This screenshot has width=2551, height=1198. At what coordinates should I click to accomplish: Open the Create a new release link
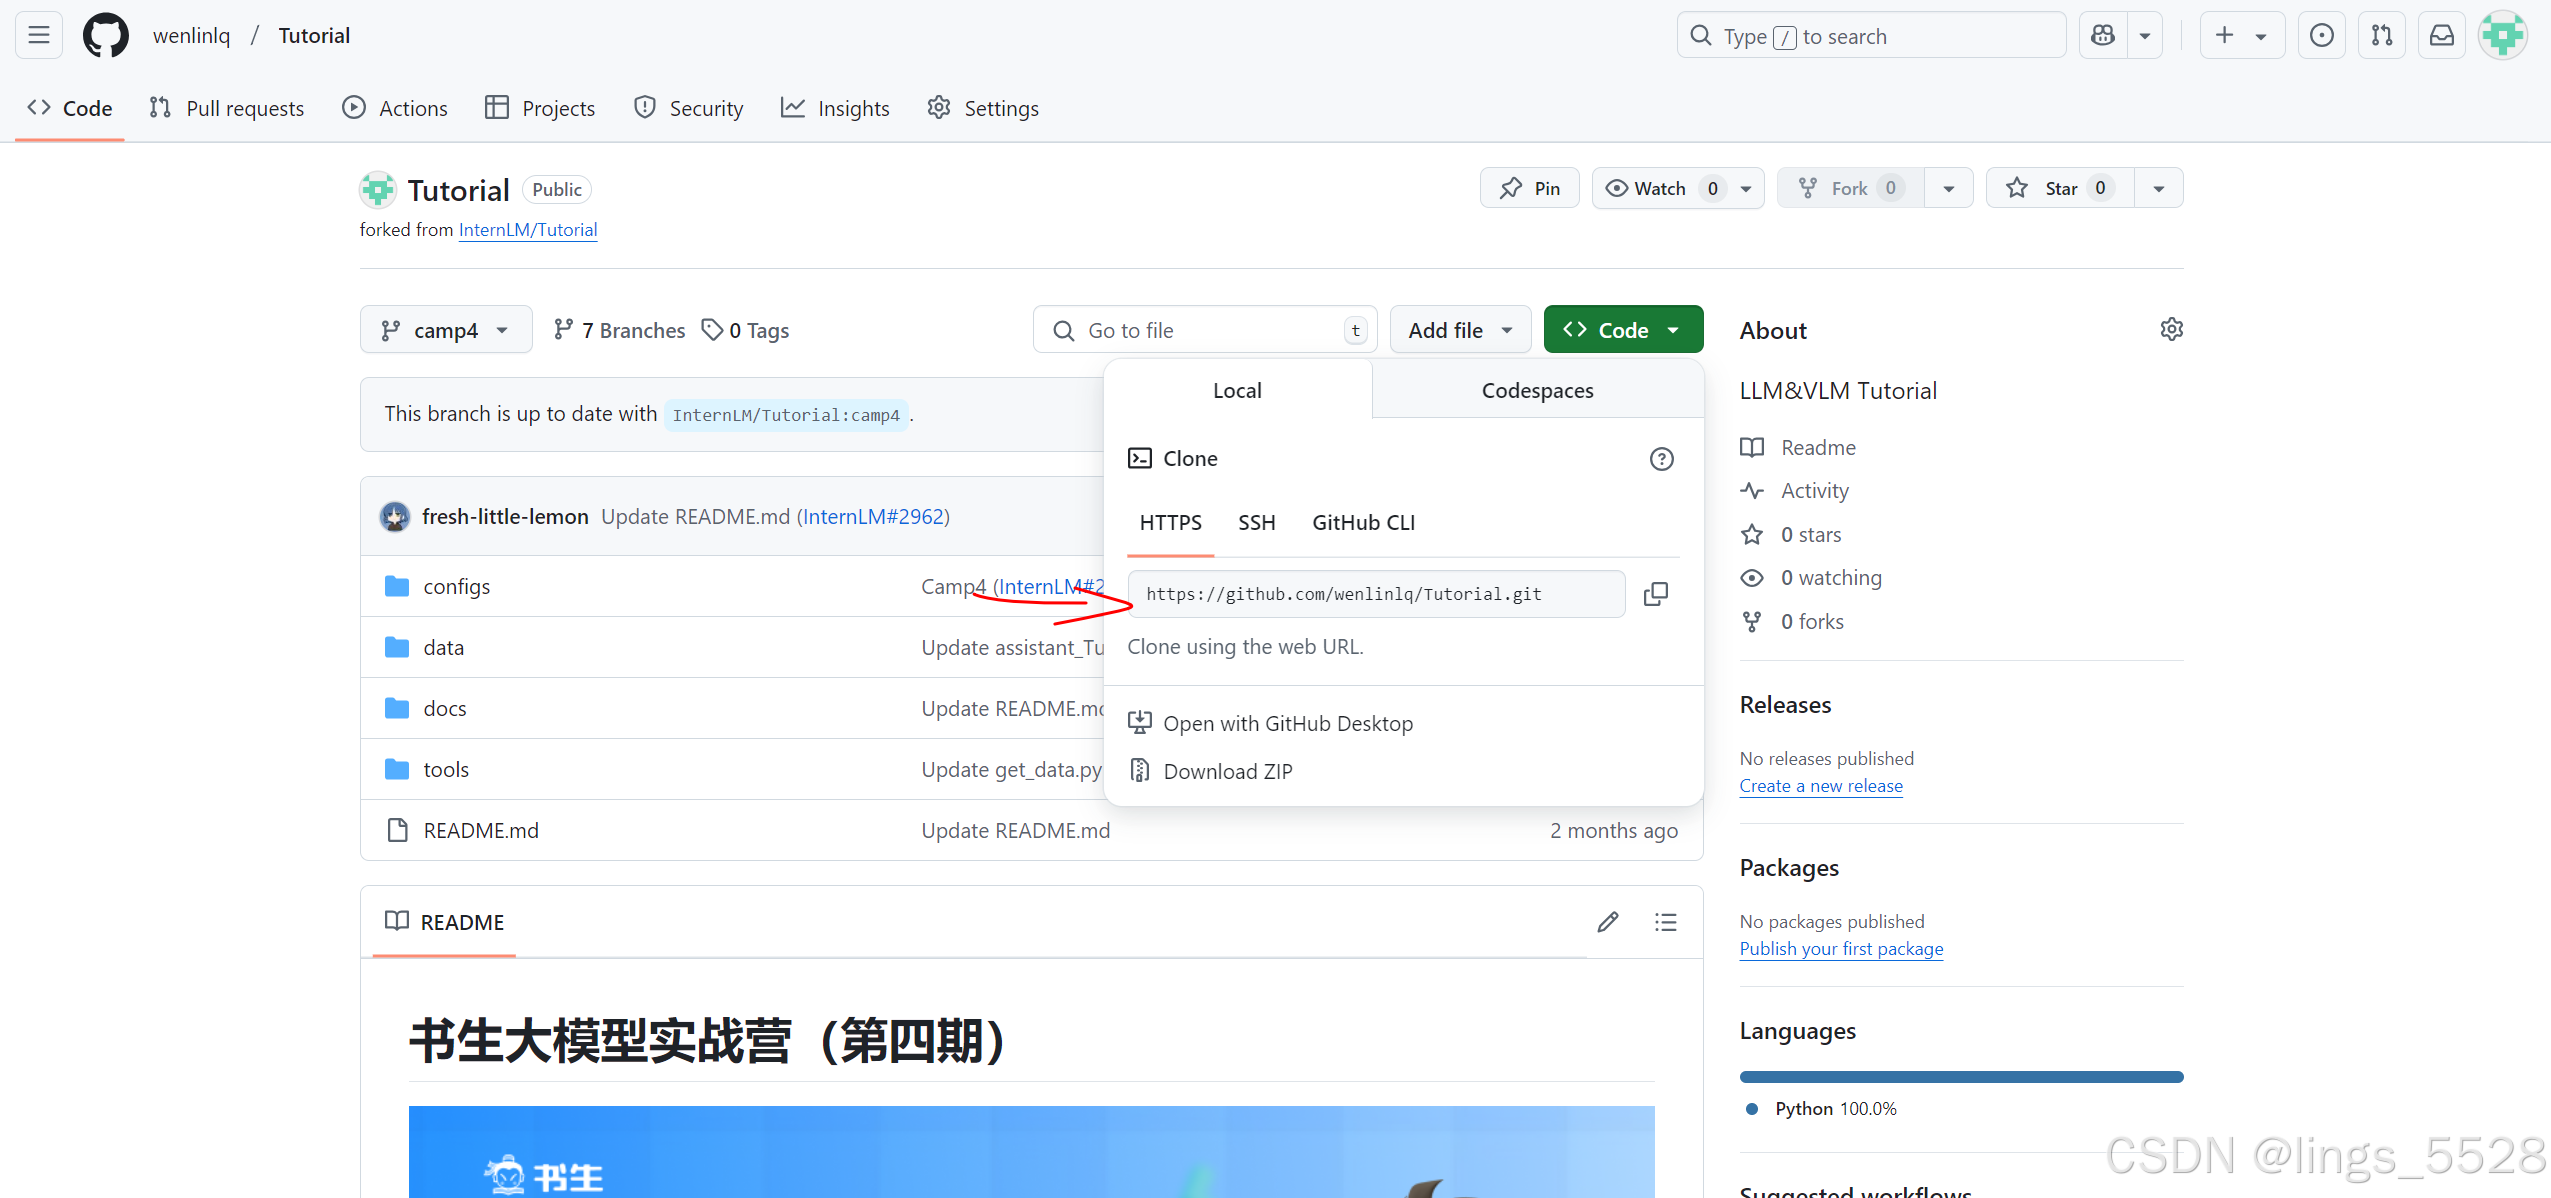click(1820, 786)
